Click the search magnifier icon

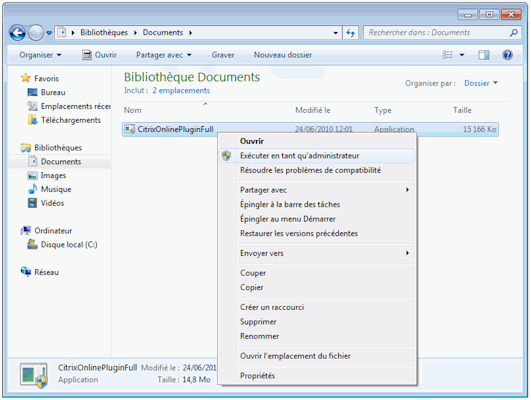514,33
